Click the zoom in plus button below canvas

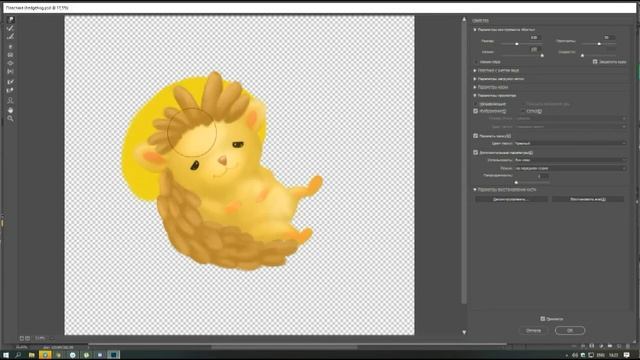[27, 338]
